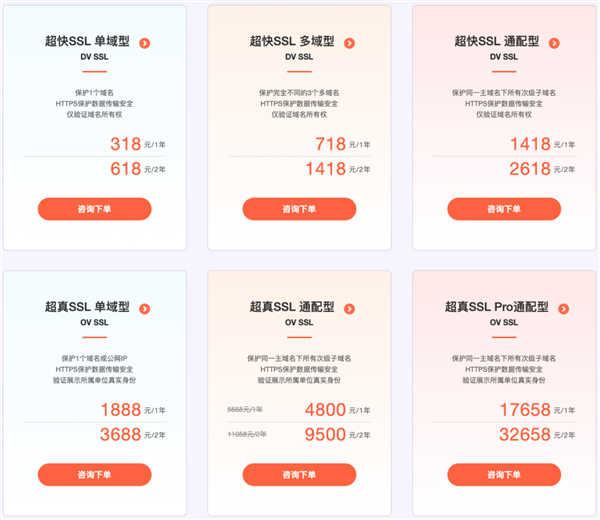Viewport: 600px width, 520px height.
Task: Click 咨询下单 under 超真SSL 单域型
Action: coord(95,474)
